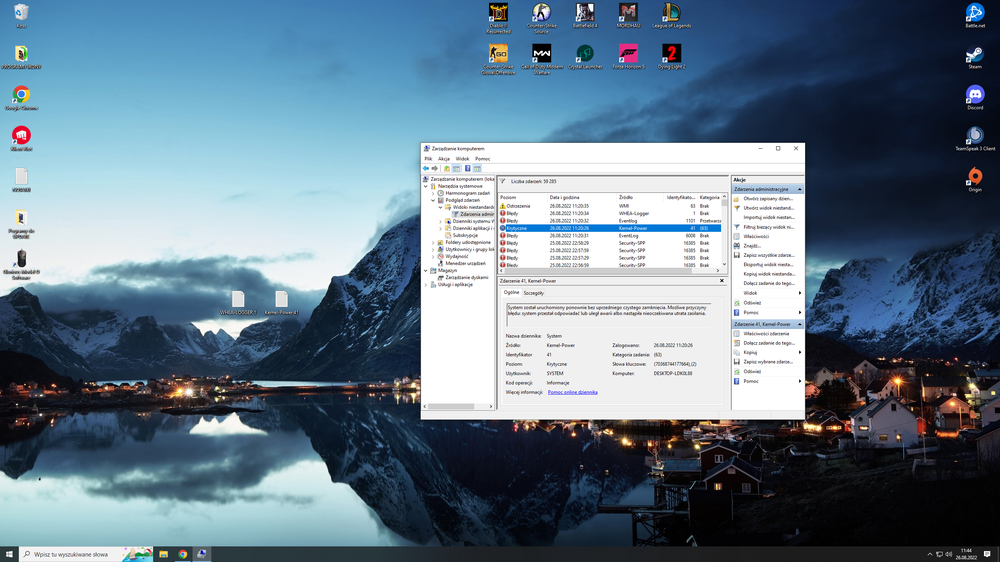
Task: Open the Plik menu
Action: click(428, 159)
